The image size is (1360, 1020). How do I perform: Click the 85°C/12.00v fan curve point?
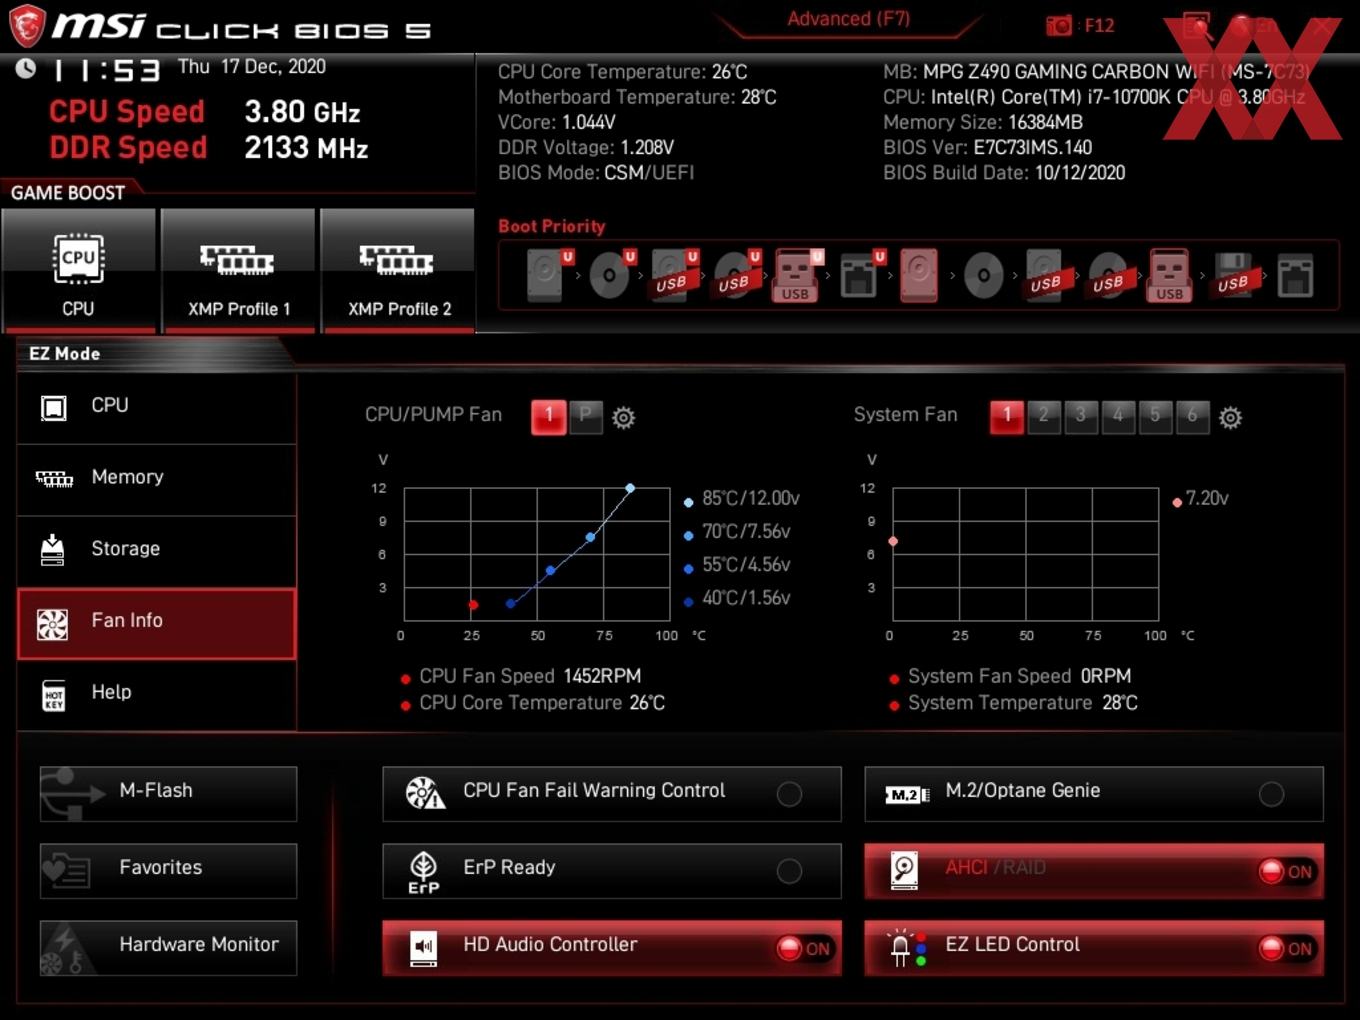tap(630, 488)
